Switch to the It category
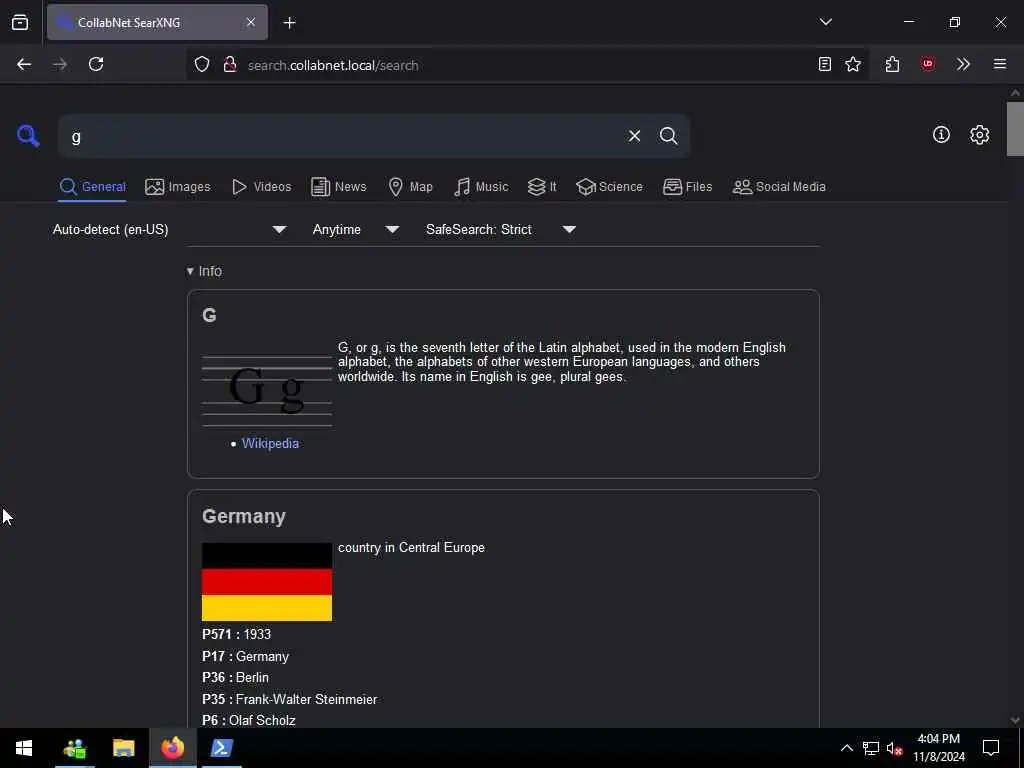Viewport: 1024px width, 768px height. [542, 187]
